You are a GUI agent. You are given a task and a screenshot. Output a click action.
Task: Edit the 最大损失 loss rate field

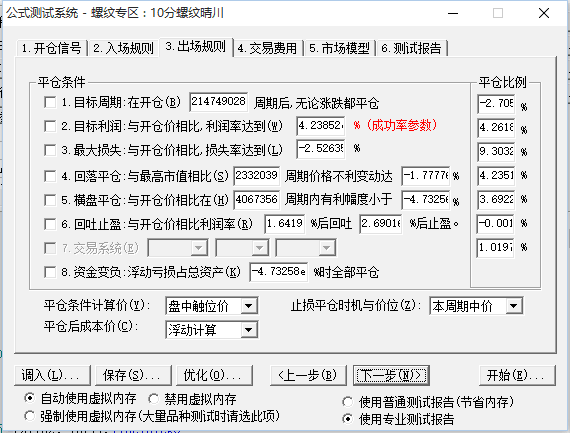[321, 149]
